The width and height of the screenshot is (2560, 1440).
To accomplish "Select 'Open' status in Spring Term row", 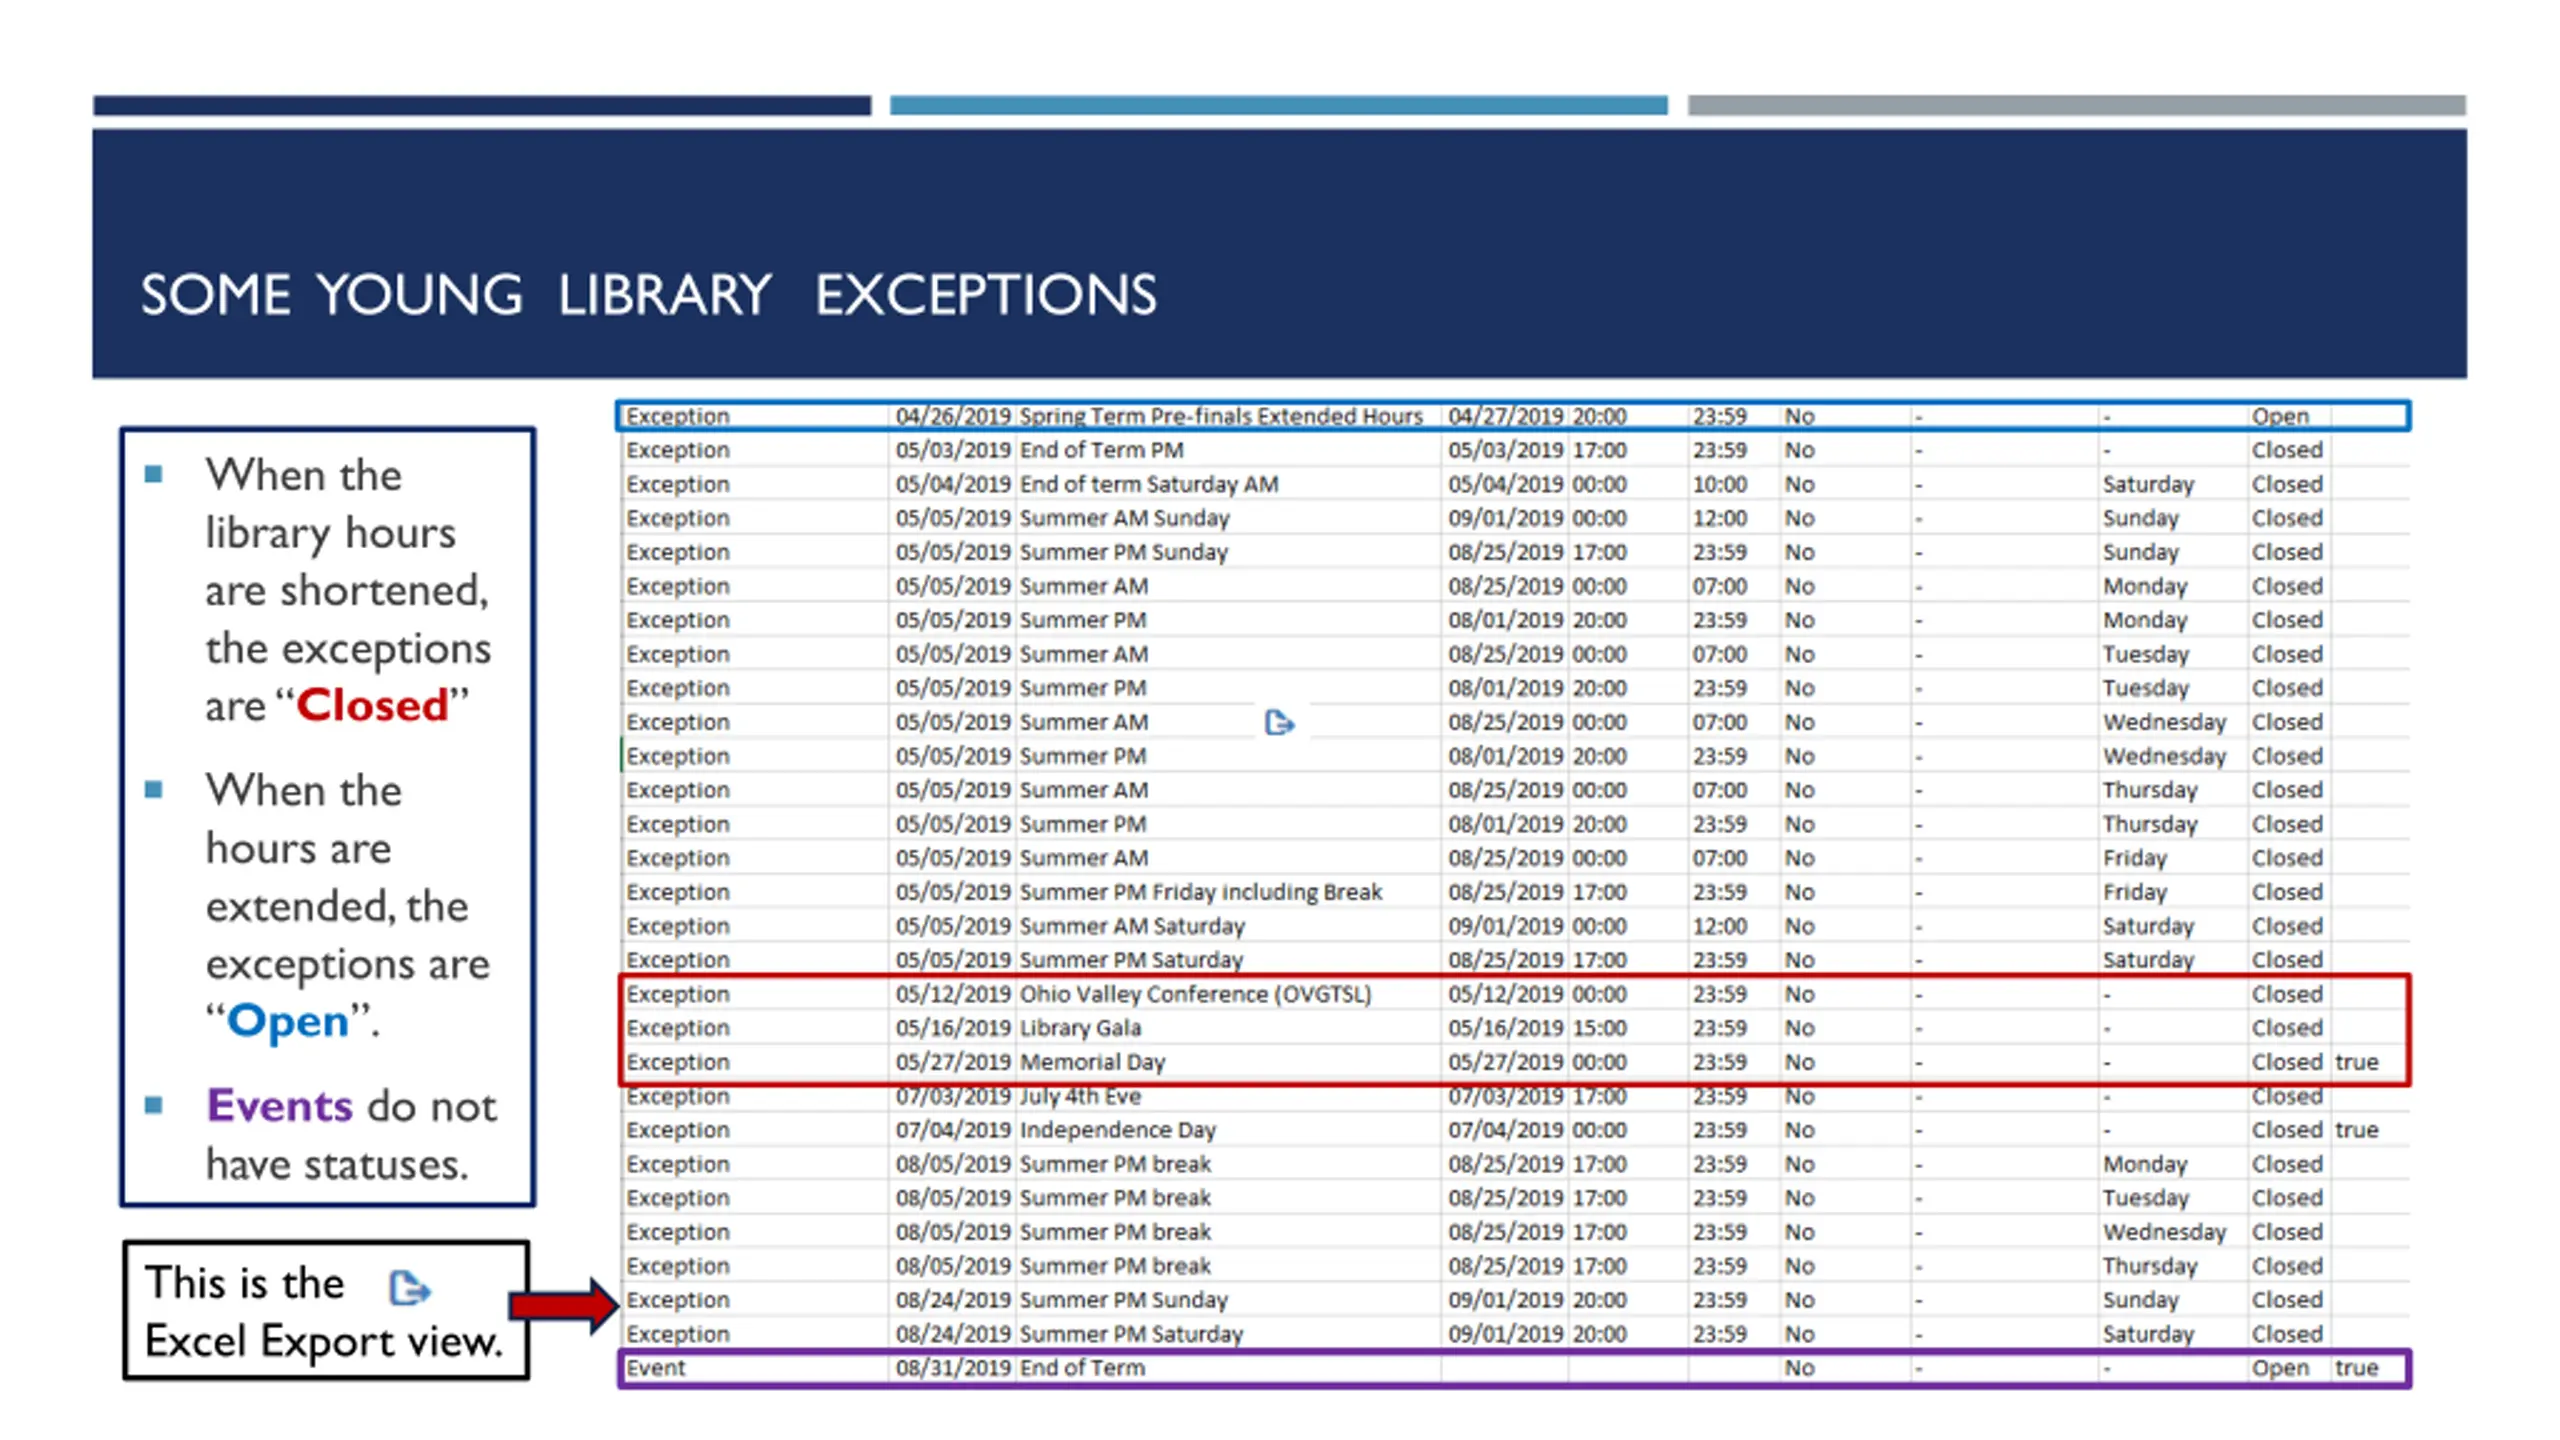I will [2280, 416].
